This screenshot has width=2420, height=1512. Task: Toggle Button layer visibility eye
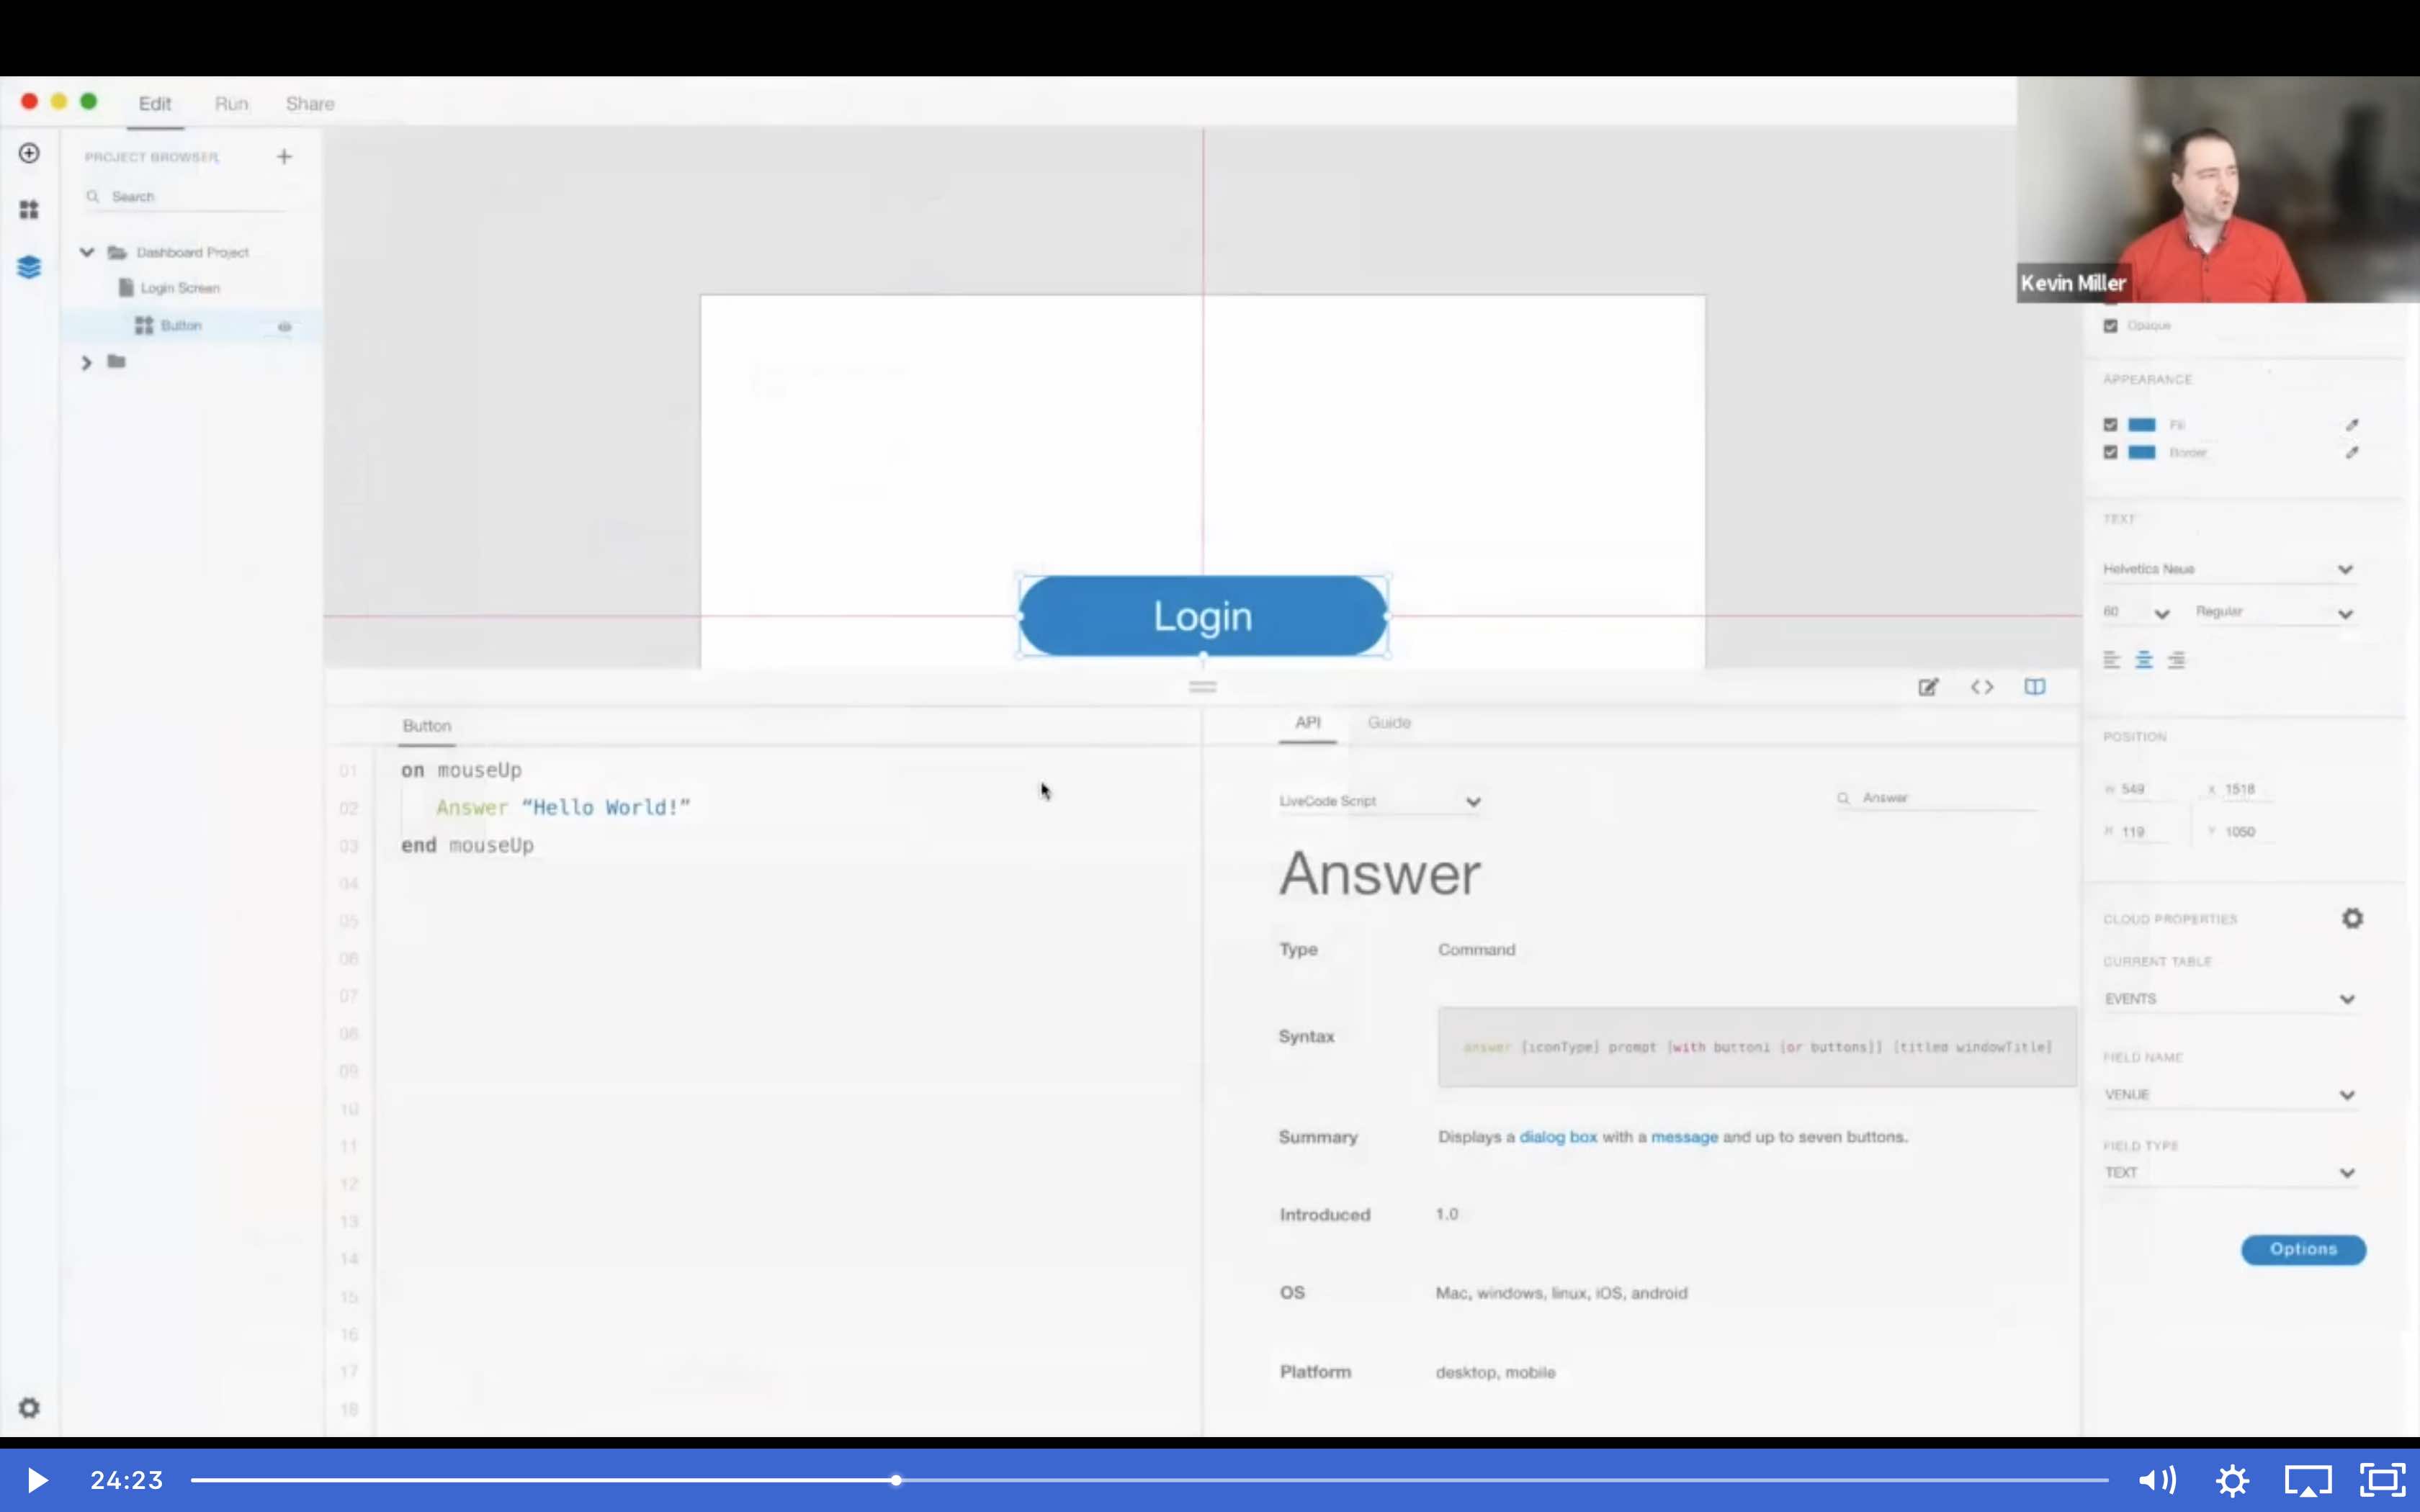click(284, 326)
